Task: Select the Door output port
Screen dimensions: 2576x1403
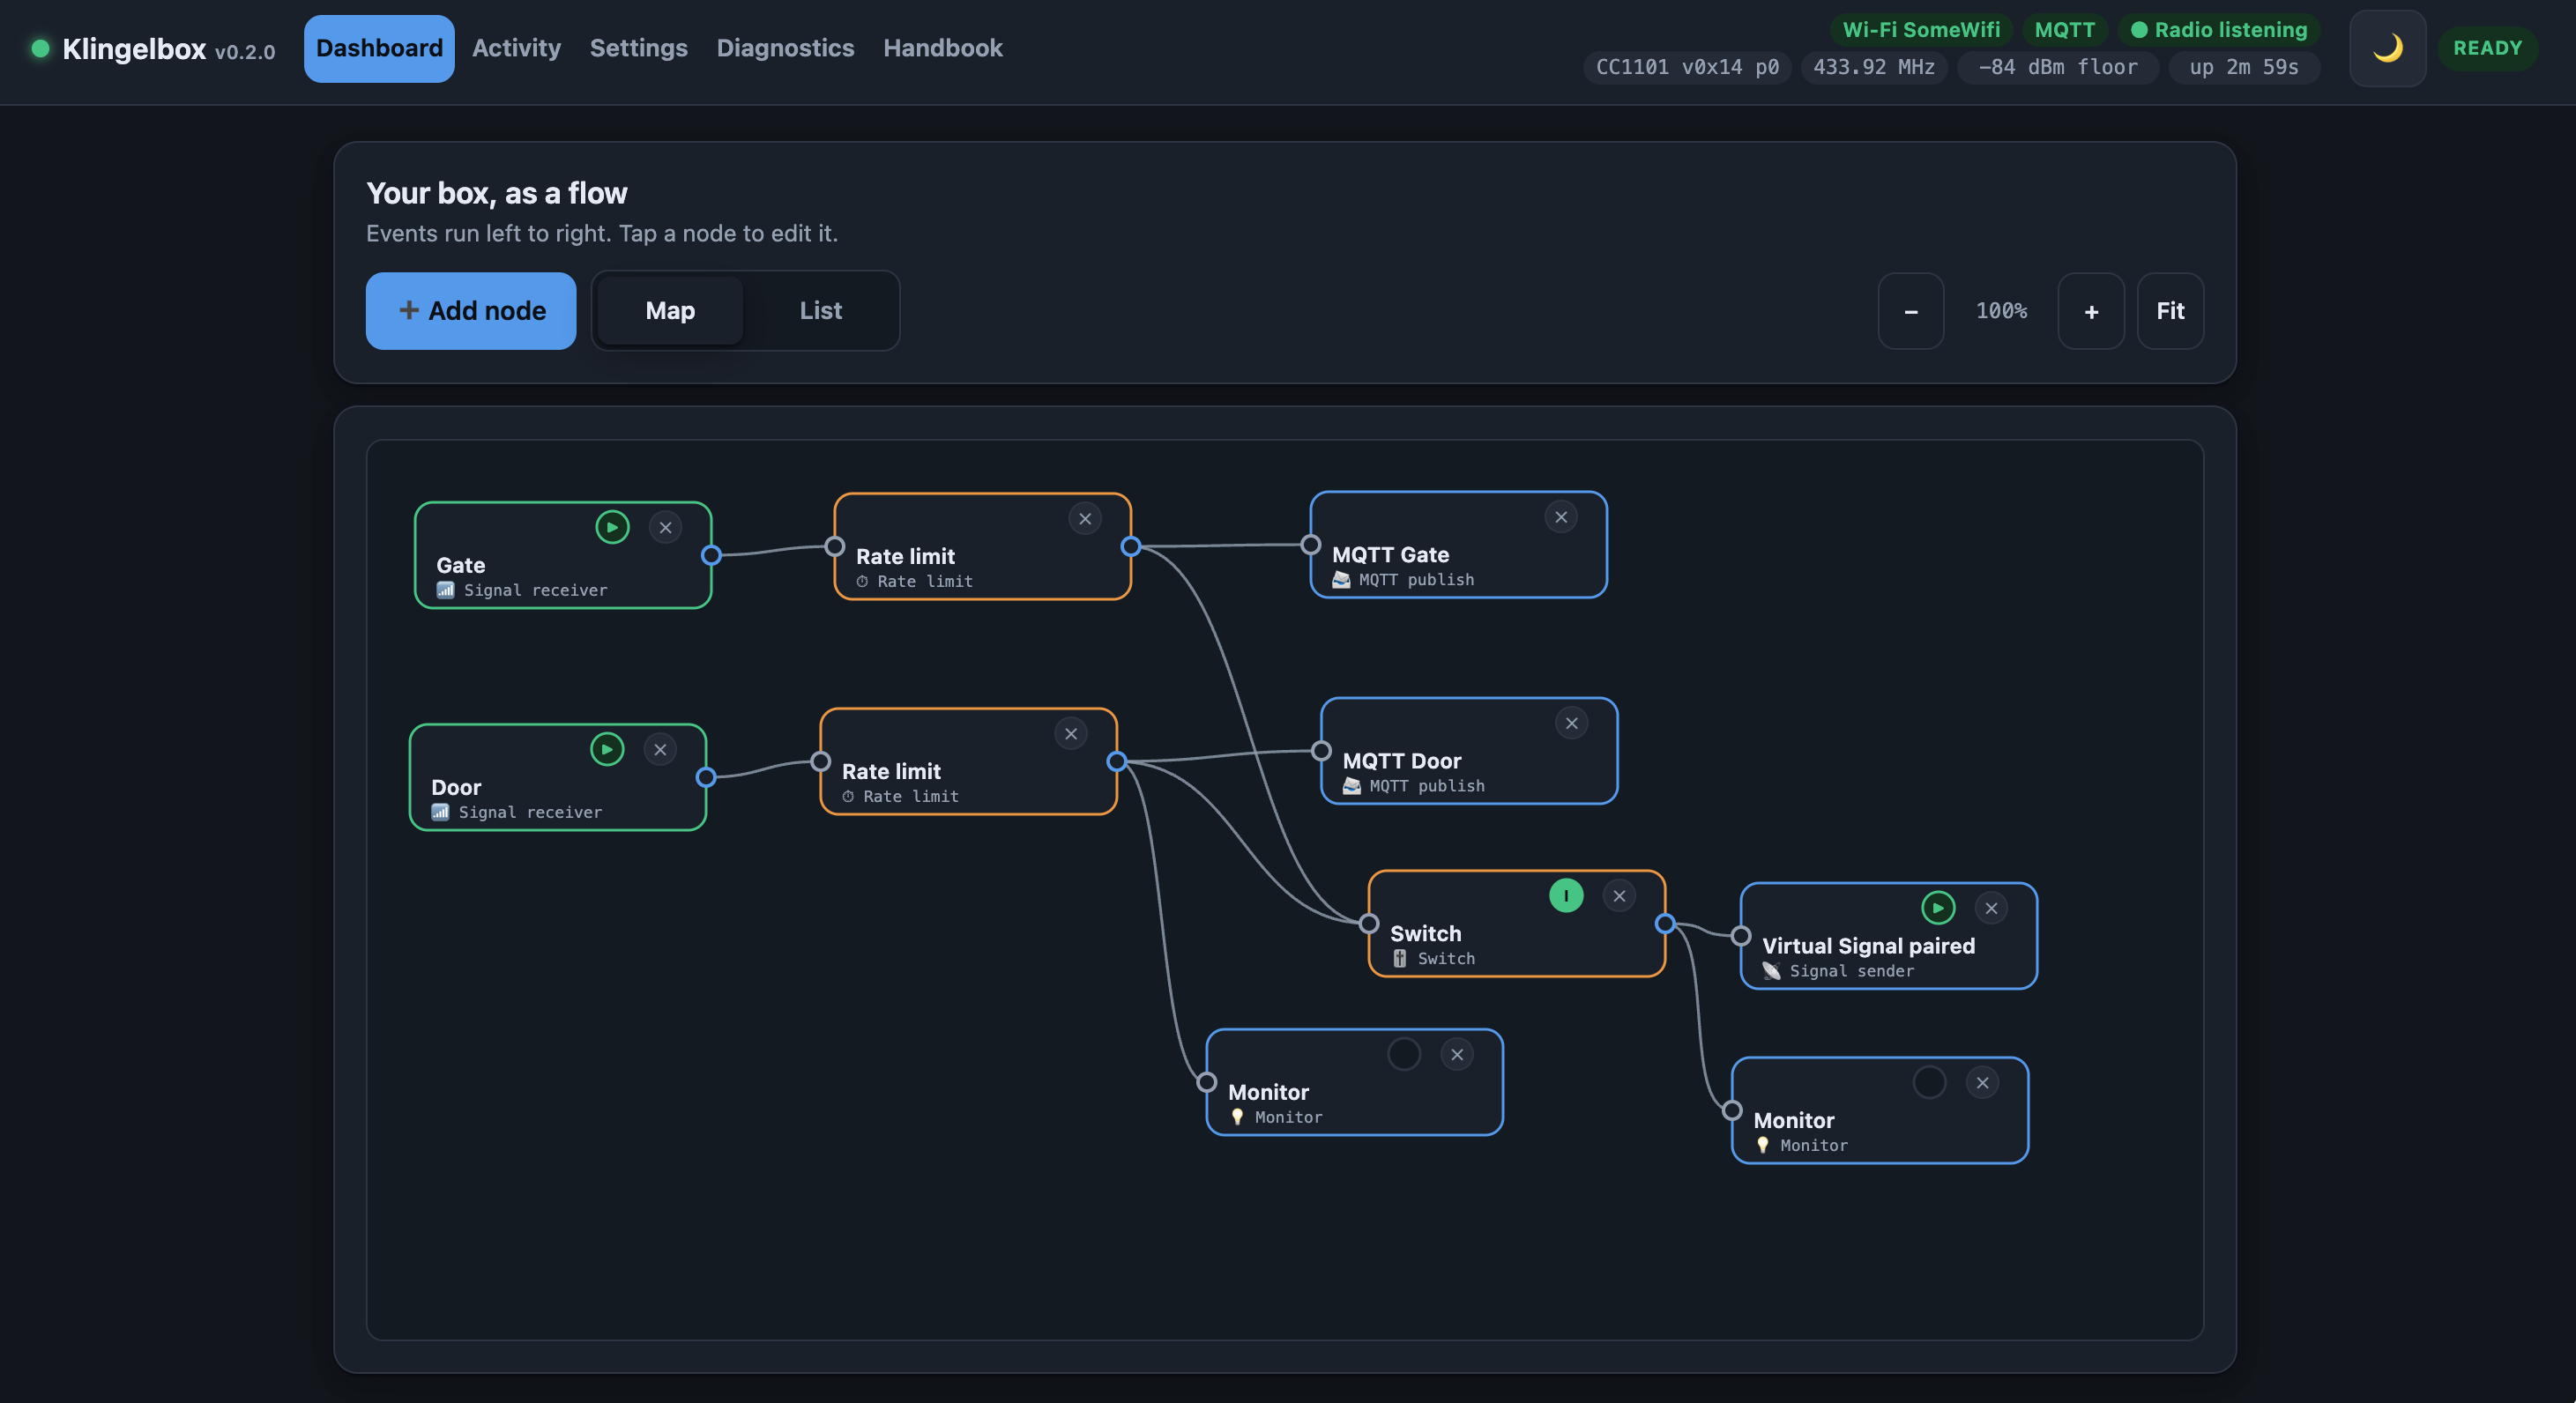Action: click(706, 777)
